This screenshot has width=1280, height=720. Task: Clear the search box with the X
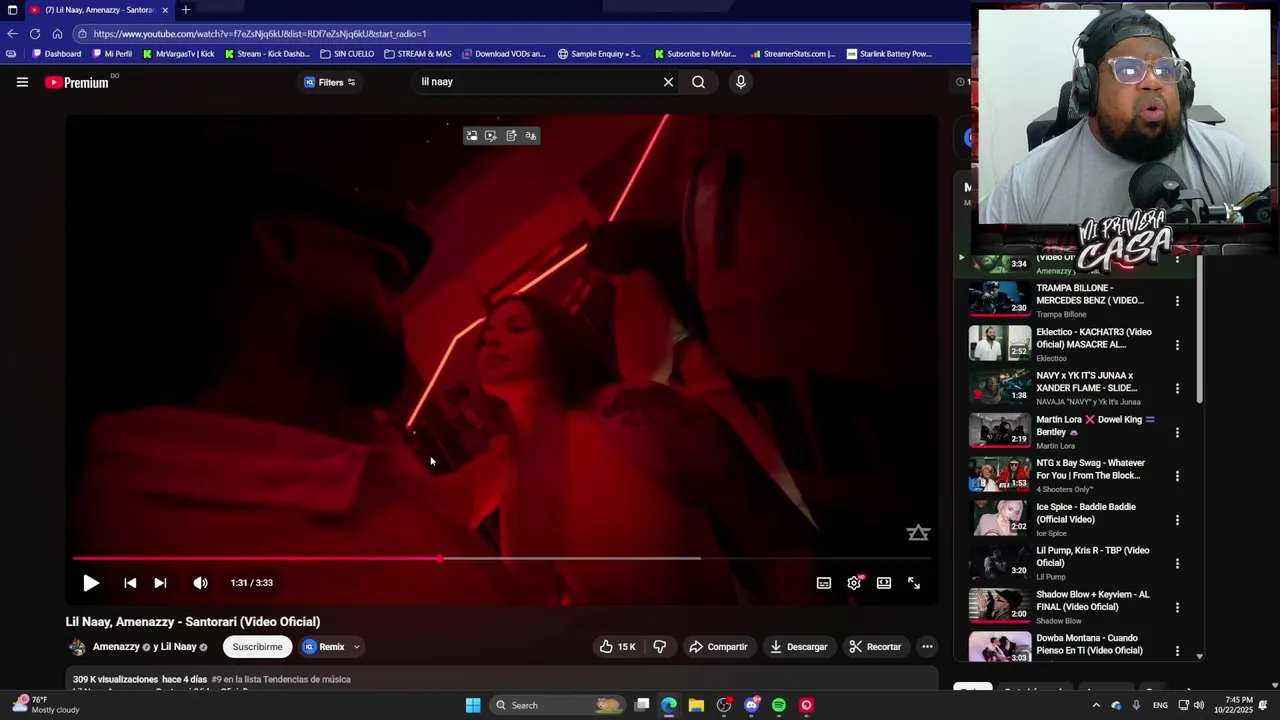668,82
